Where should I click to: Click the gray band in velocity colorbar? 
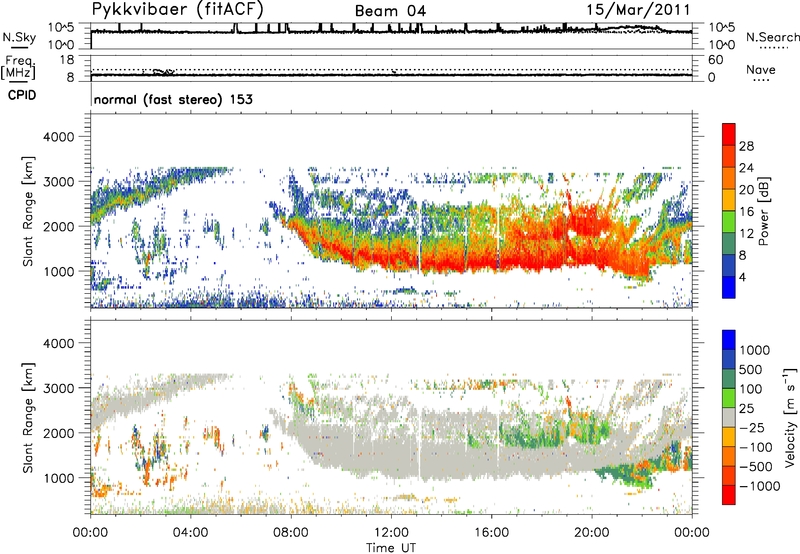[729, 418]
